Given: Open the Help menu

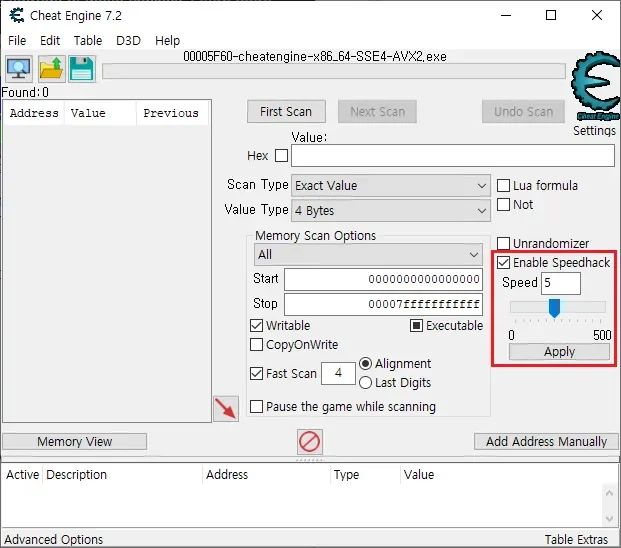Looking at the screenshot, I should point(168,40).
